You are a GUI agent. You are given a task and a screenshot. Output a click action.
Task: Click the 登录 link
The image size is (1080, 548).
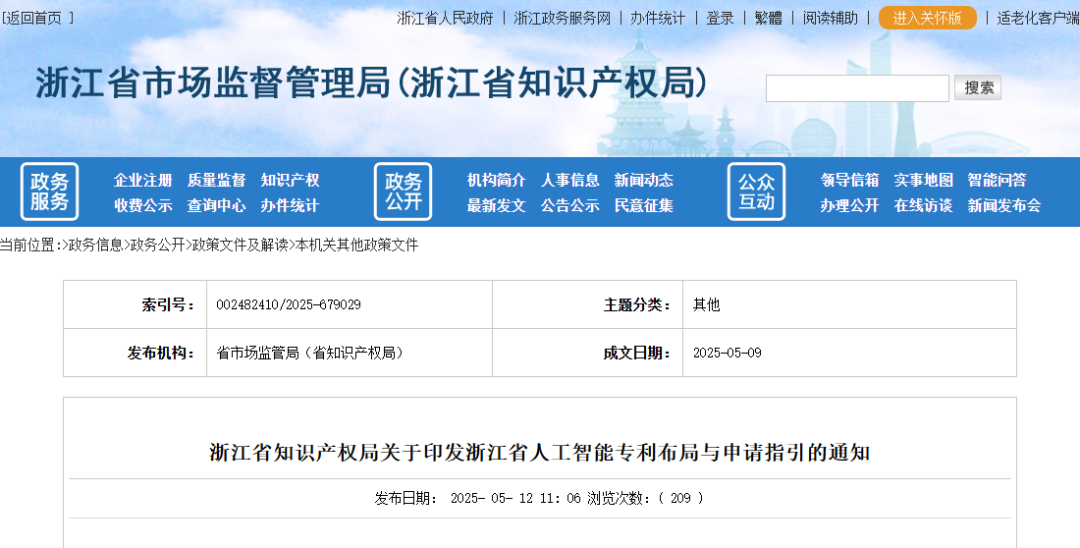[x=720, y=18]
